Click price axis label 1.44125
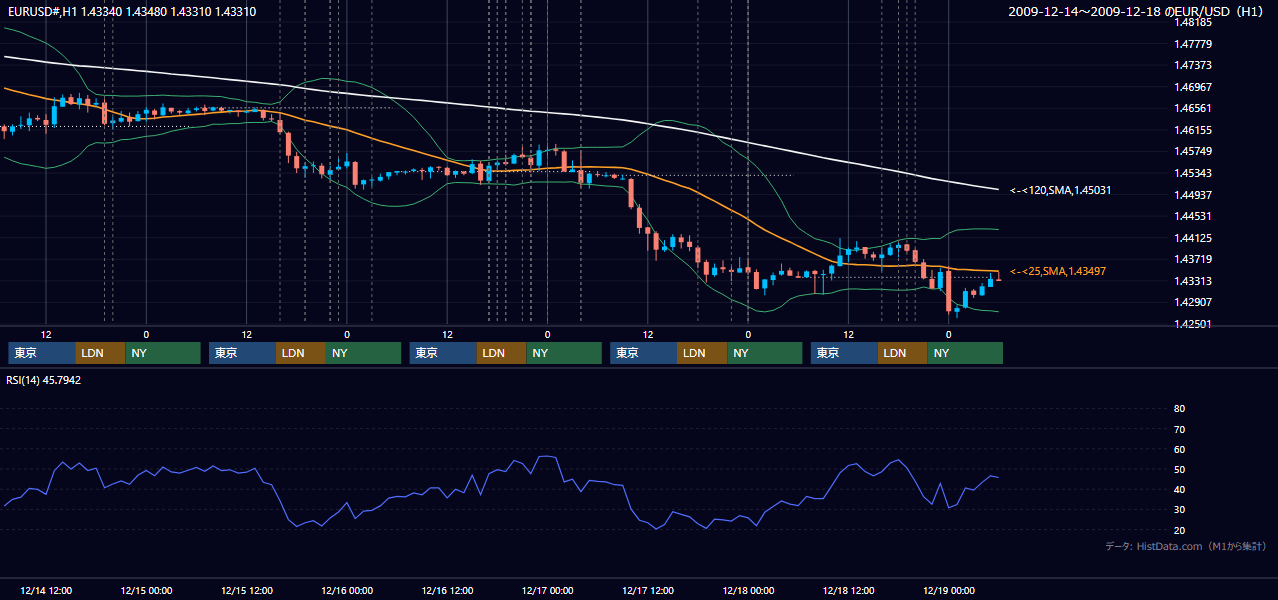The width and height of the screenshot is (1278, 600). (1192, 238)
